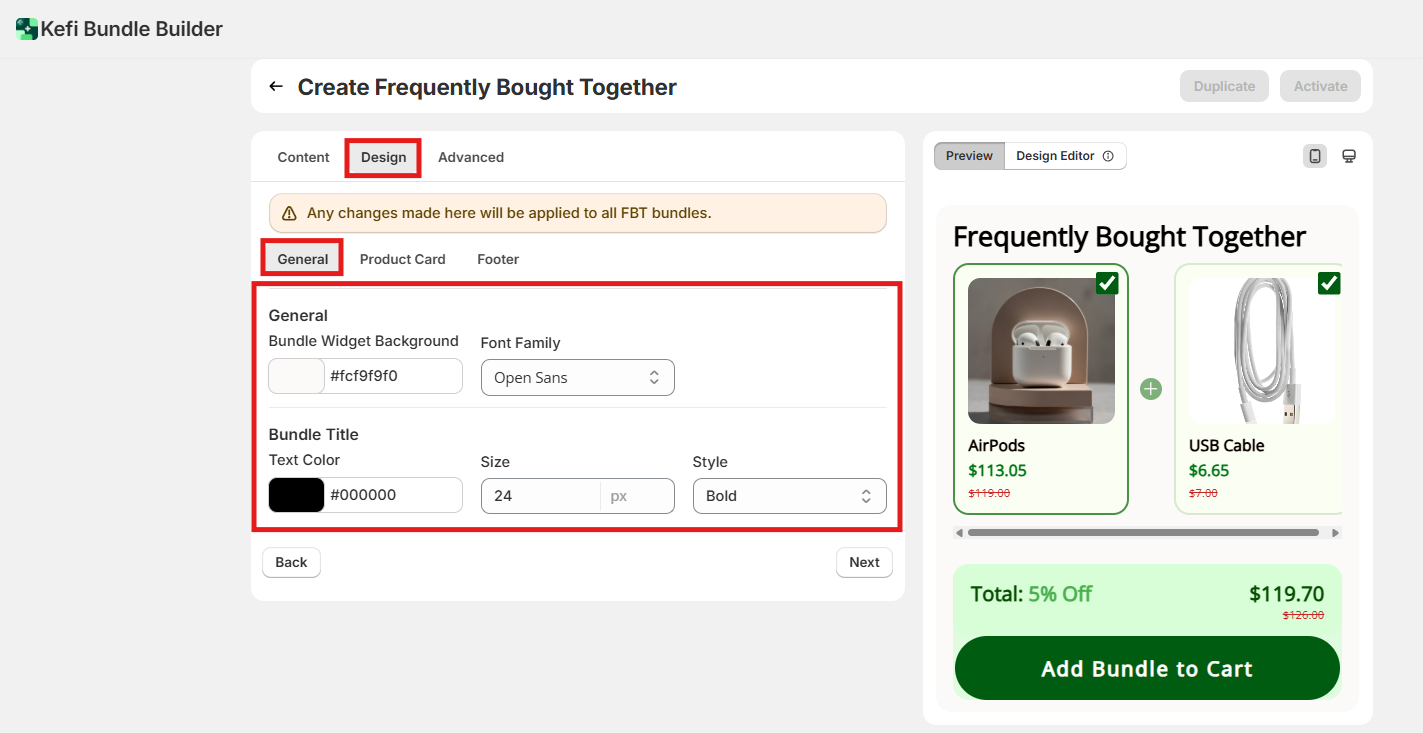This screenshot has height=733, width=1423.
Task: Click the Next button
Action: (864, 562)
